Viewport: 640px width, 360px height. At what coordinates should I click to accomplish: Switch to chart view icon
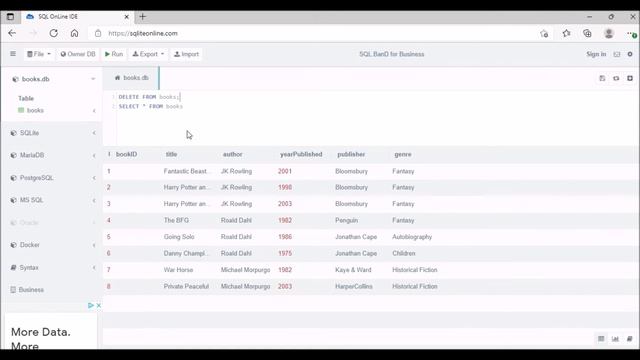click(x=616, y=339)
